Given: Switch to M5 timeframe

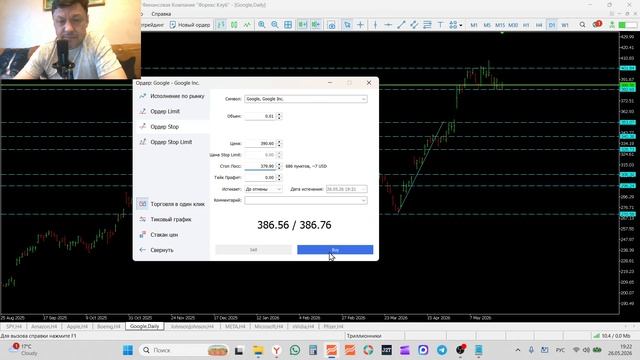Looking at the screenshot, I should 487,25.
